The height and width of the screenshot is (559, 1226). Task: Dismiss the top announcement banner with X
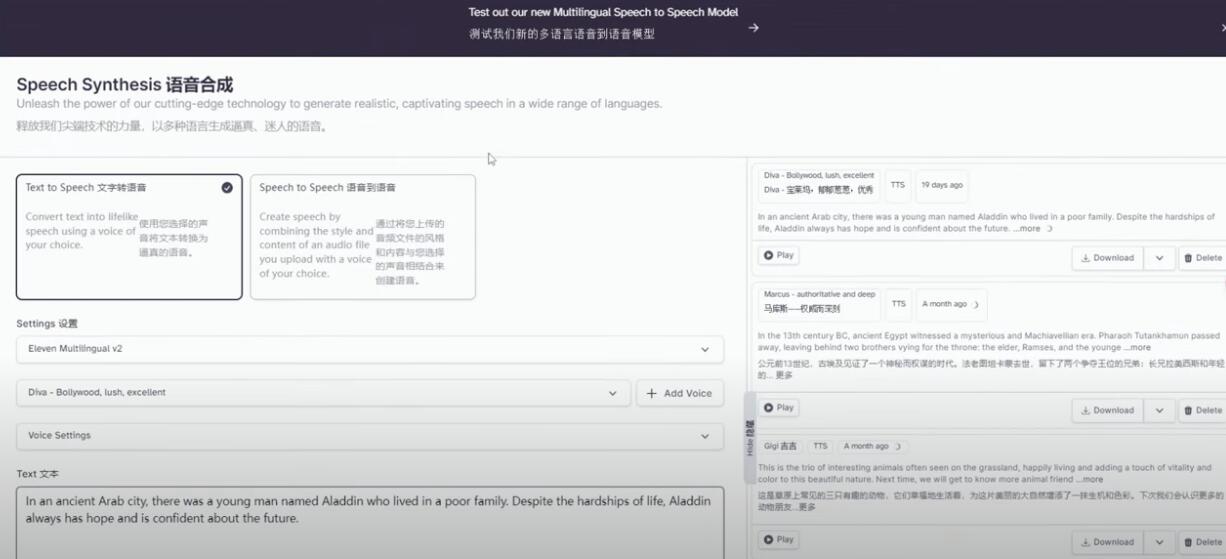(1222, 28)
